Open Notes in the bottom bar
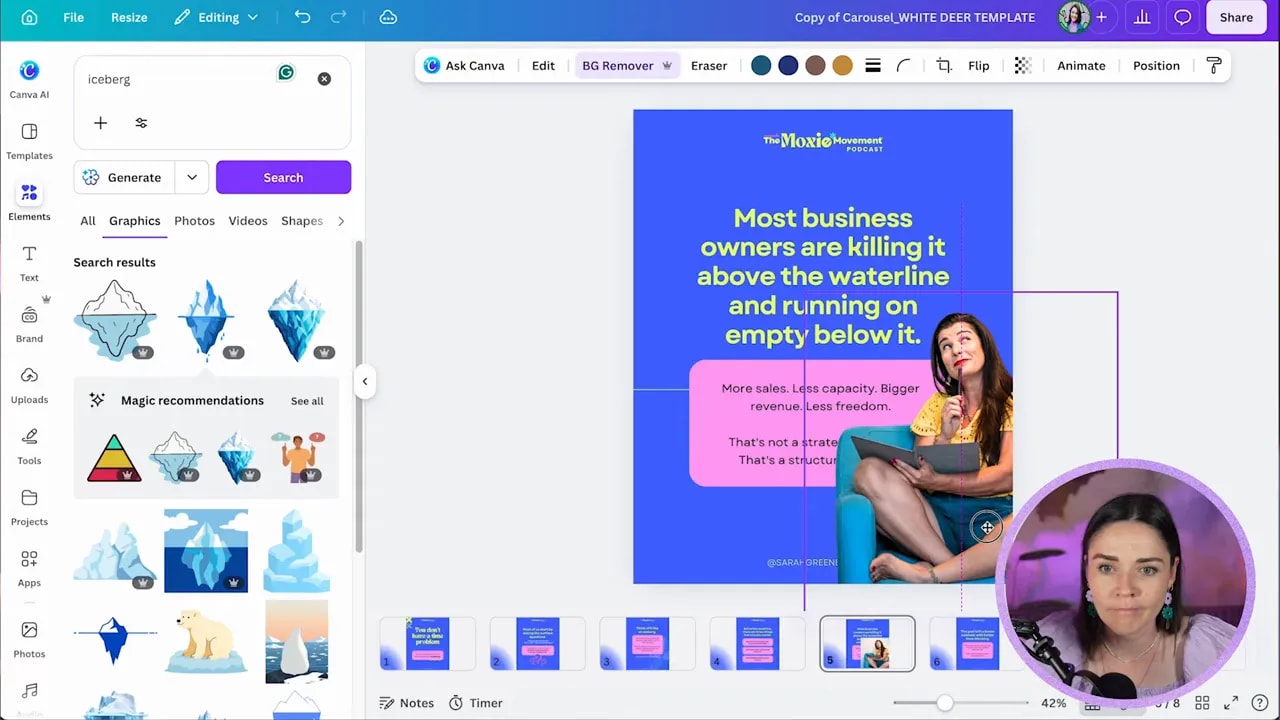The image size is (1280, 720). tap(407, 703)
